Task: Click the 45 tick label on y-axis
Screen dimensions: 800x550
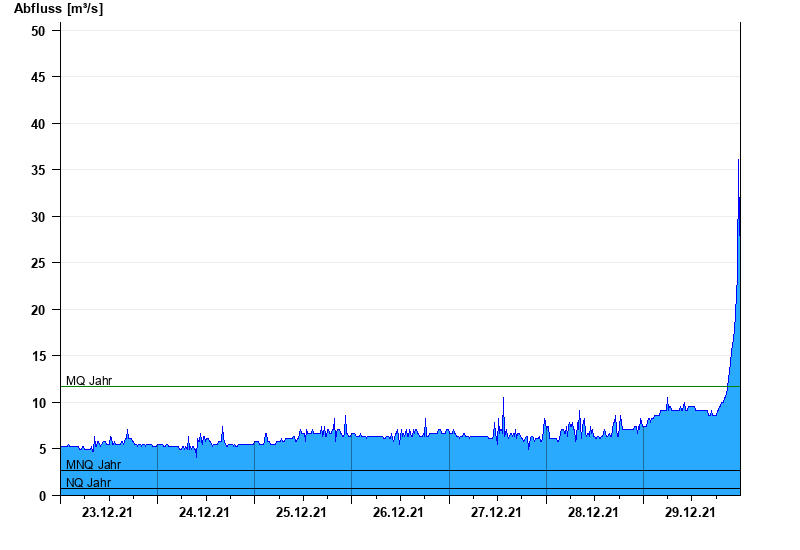Action: coord(39,77)
